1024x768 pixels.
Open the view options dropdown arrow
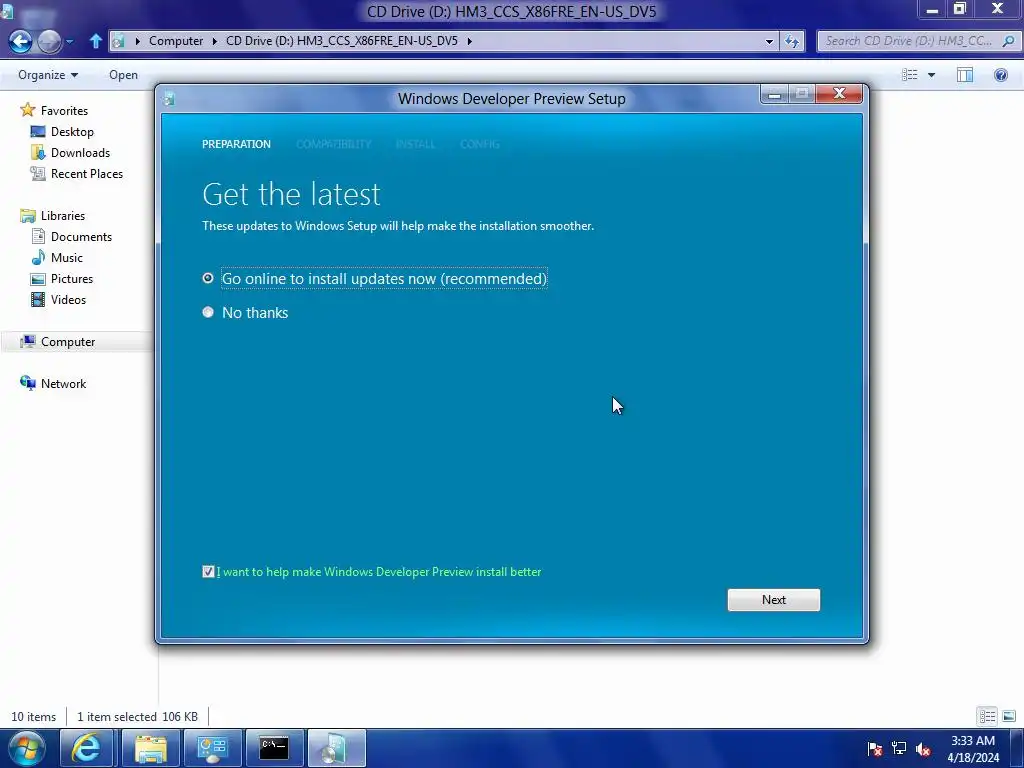(x=932, y=75)
